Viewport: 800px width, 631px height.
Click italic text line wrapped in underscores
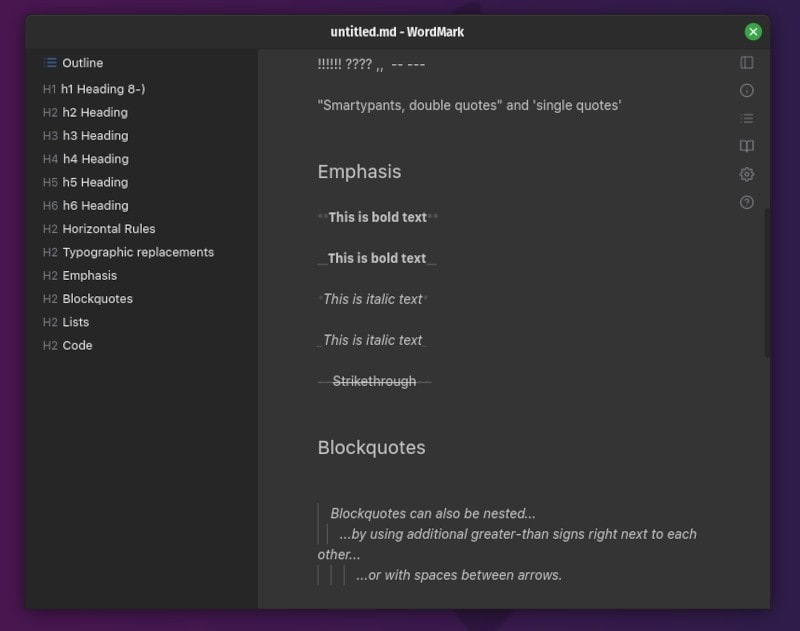372,340
